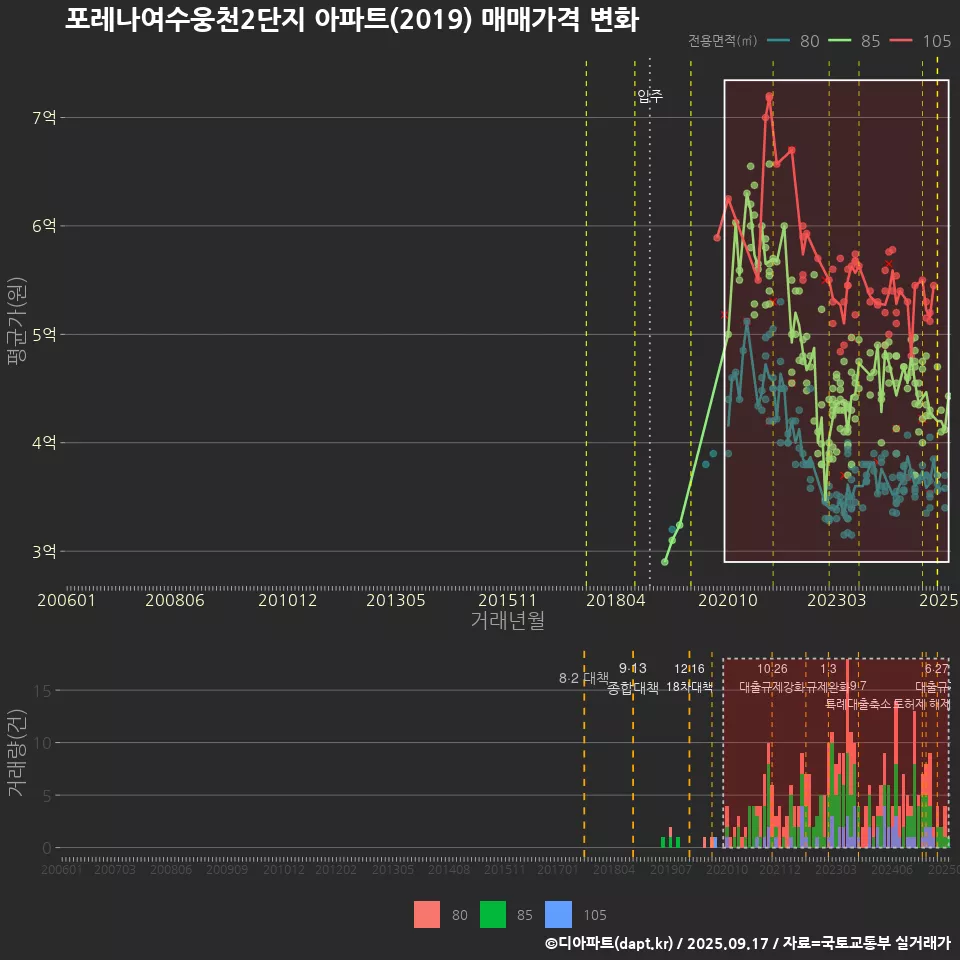Click the 15 volume-axis label
The height and width of the screenshot is (960, 960).
(x=43, y=691)
